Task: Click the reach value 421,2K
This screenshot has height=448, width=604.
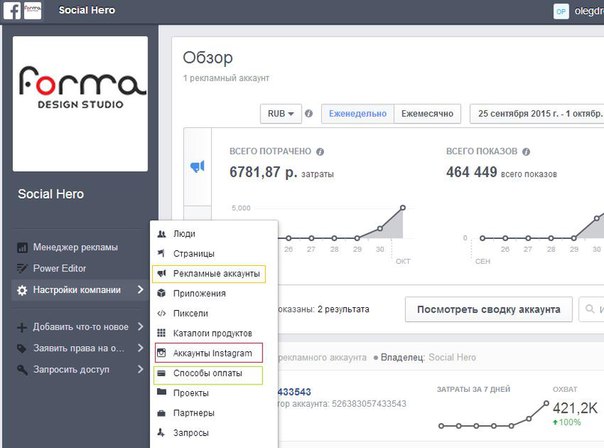Action: click(575, 408)
